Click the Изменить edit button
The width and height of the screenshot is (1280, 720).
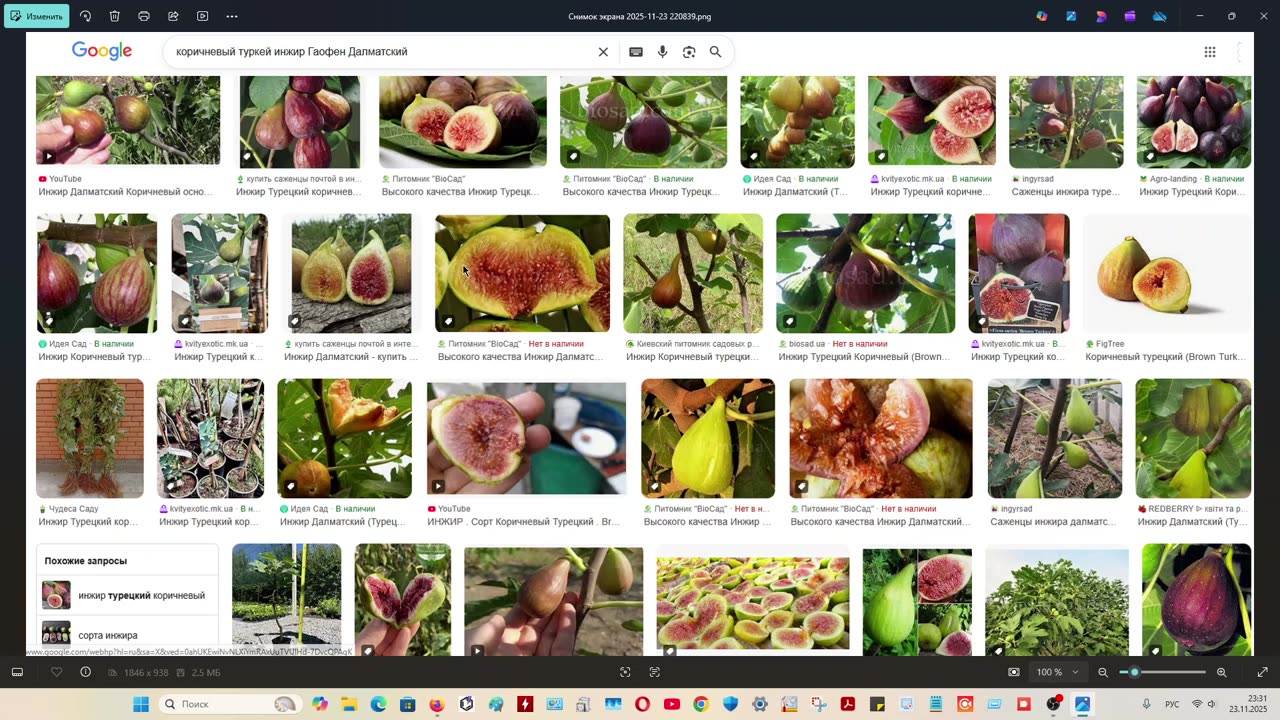pyautogui.click(x=37, y=16)
